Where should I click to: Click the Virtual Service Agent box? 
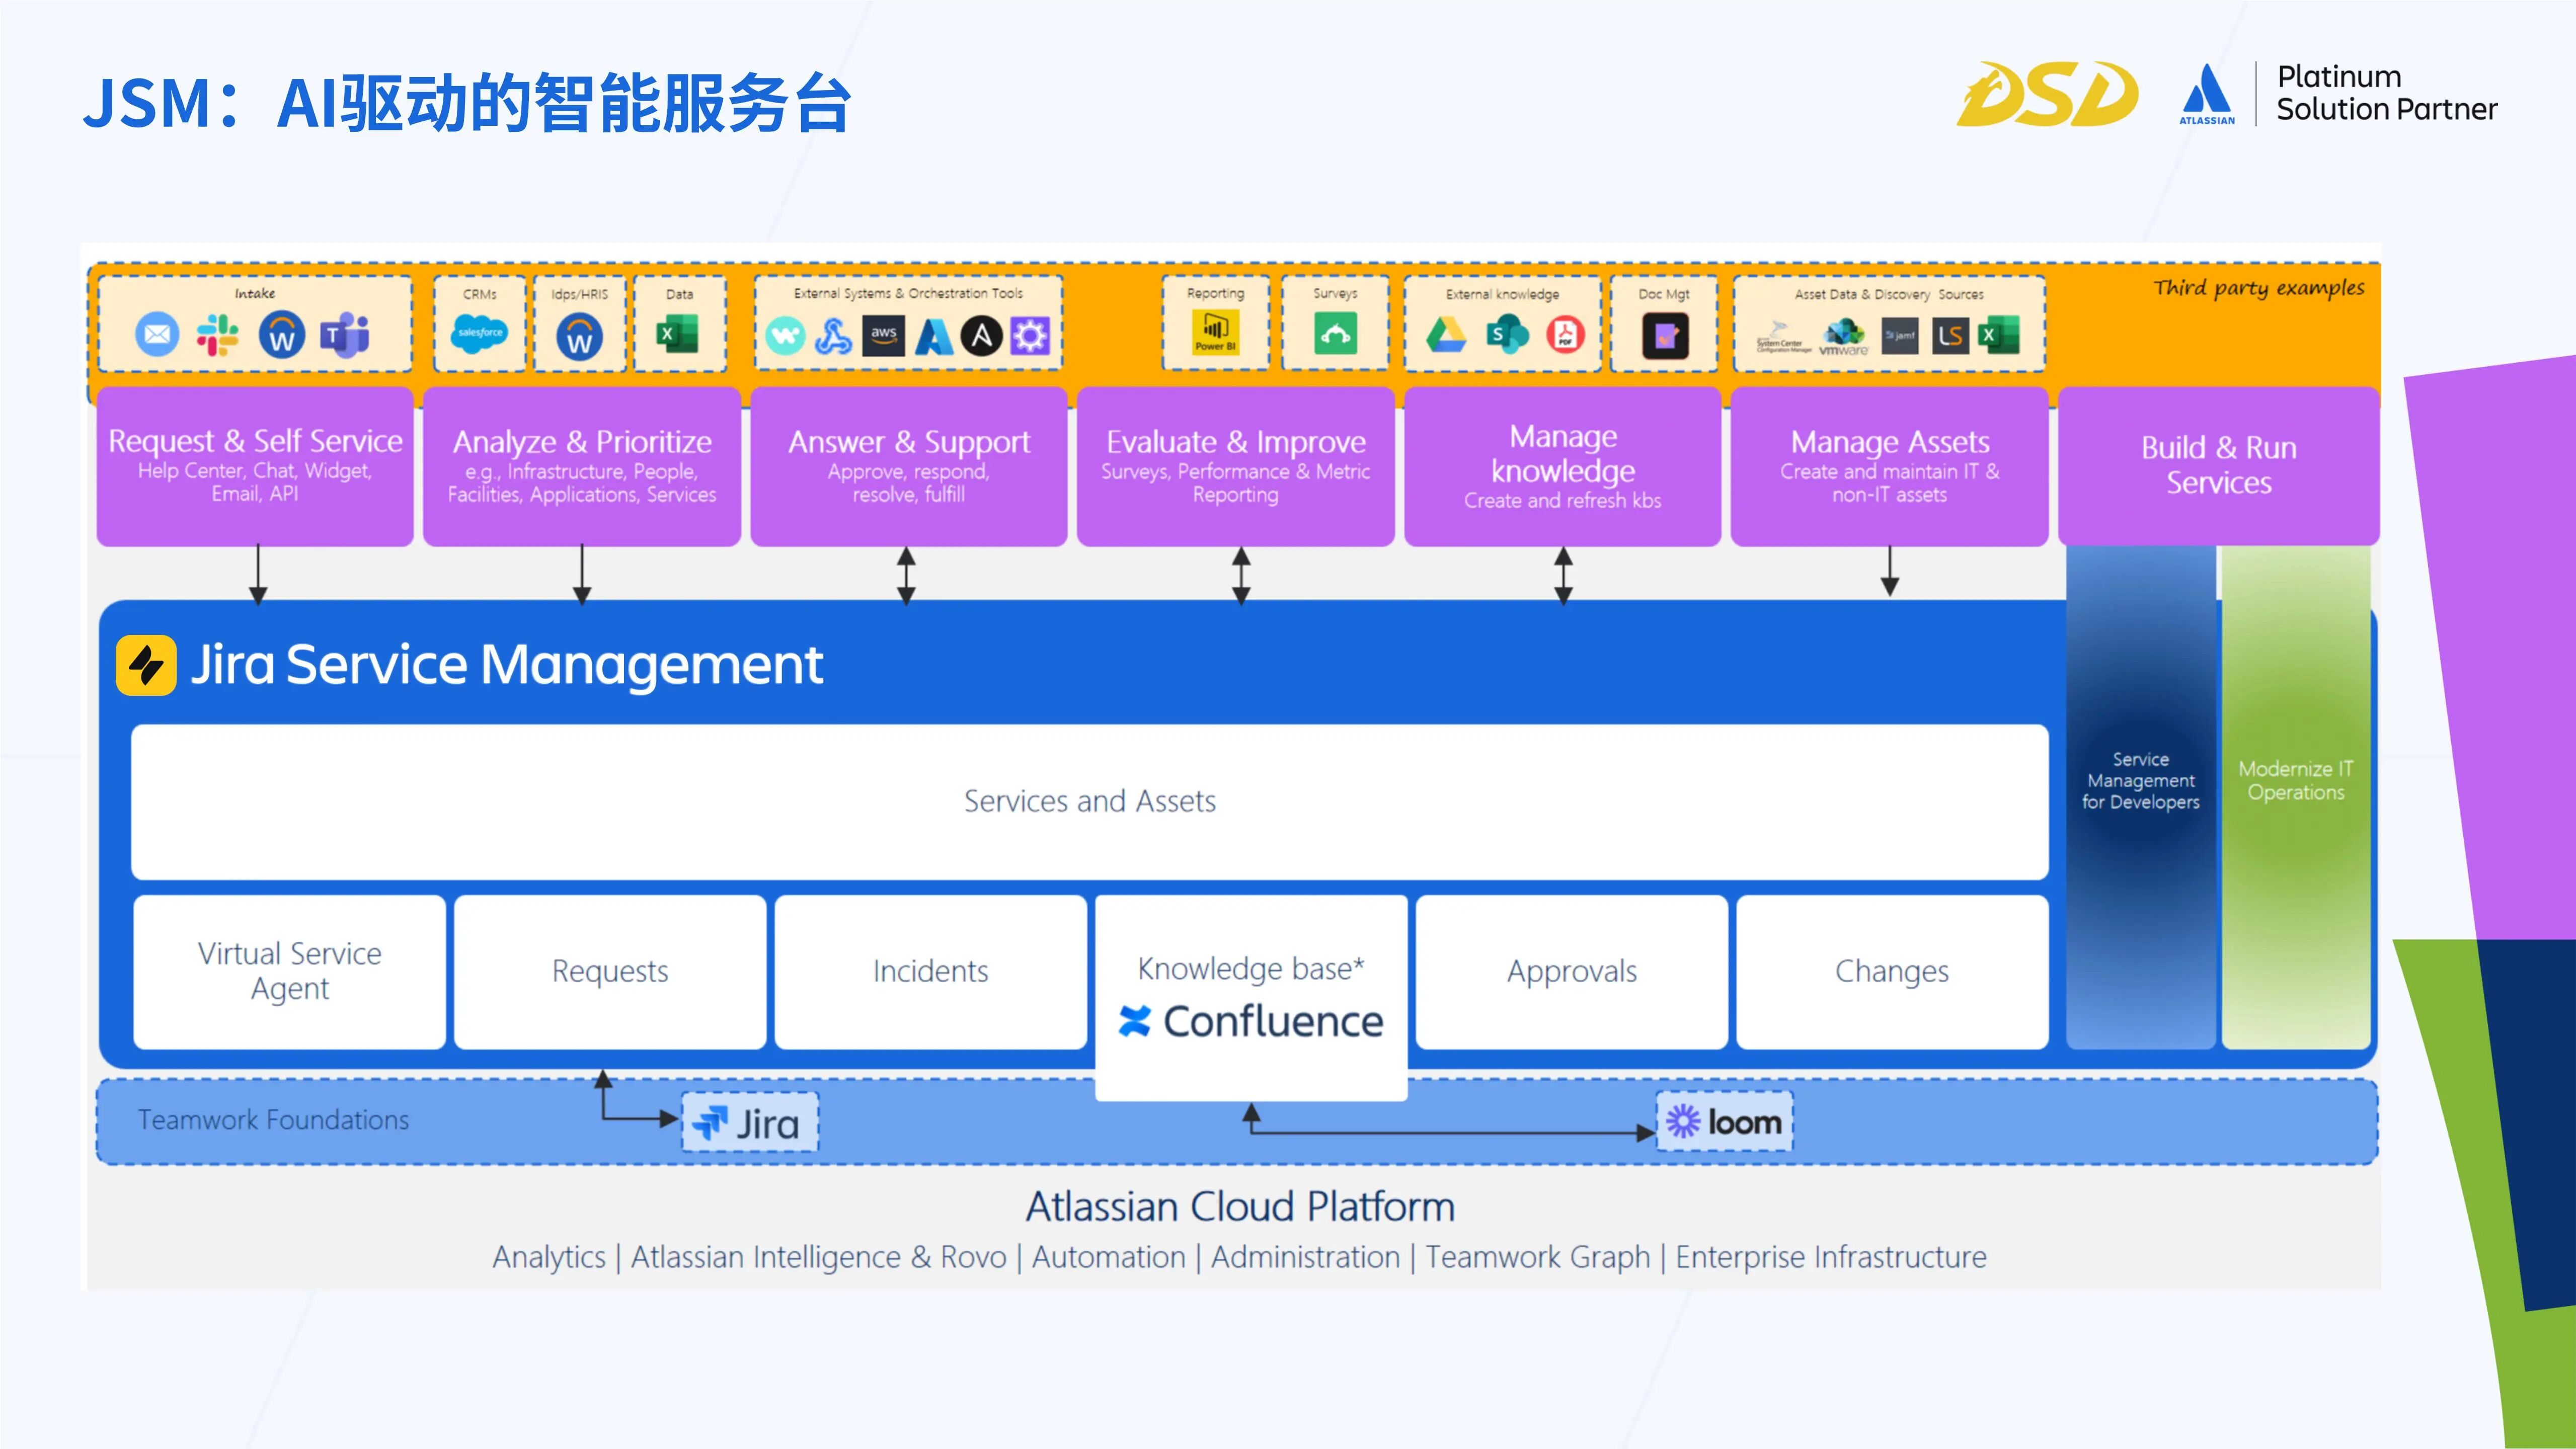(x=289, y=971)
